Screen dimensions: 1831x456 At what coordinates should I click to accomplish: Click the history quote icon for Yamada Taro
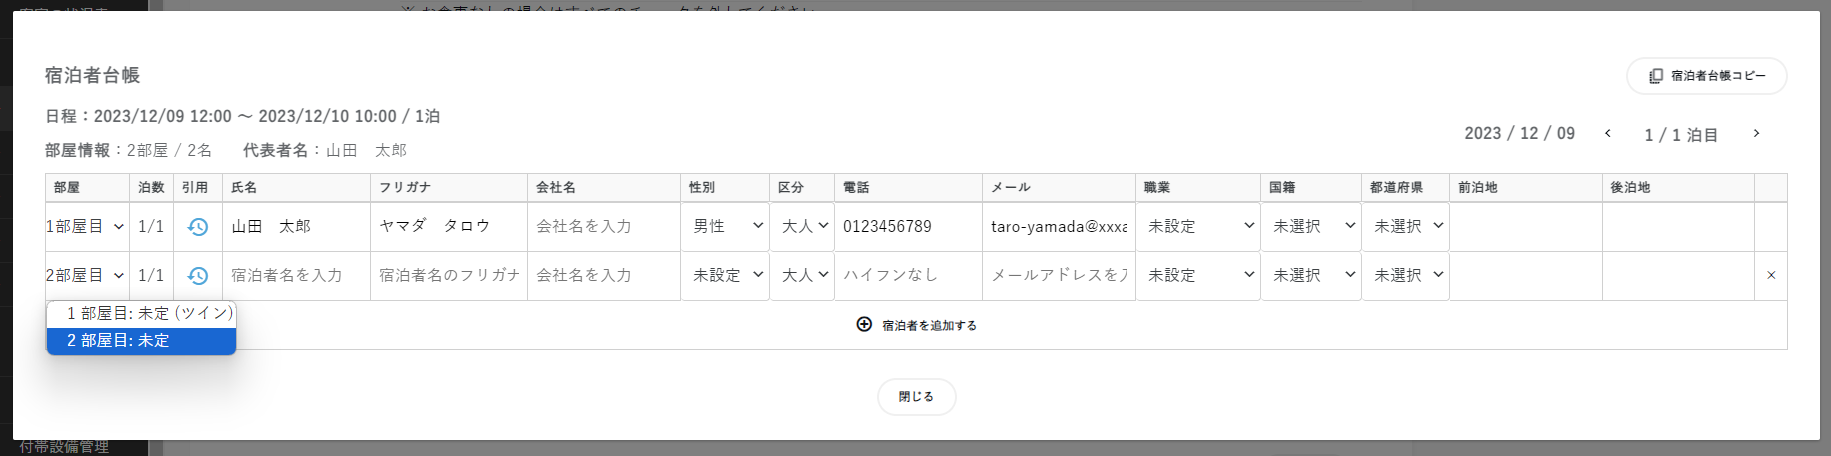(197, 227)
